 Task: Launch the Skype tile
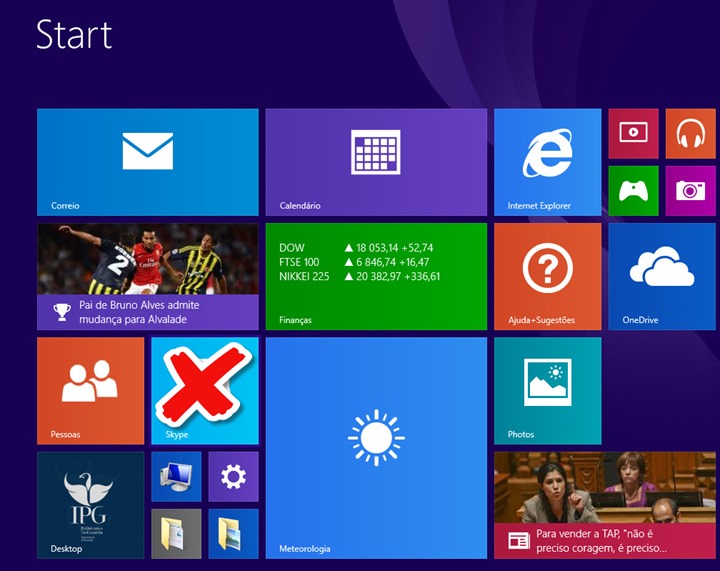(205, 391)
